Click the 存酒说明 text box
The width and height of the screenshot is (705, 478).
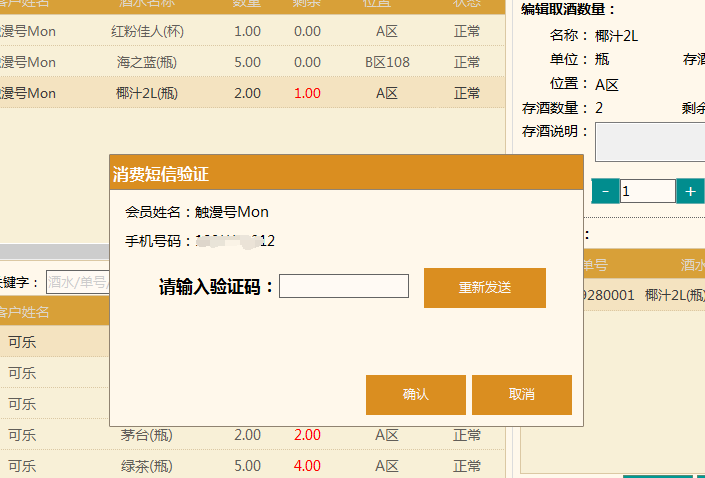click(650, 142)
